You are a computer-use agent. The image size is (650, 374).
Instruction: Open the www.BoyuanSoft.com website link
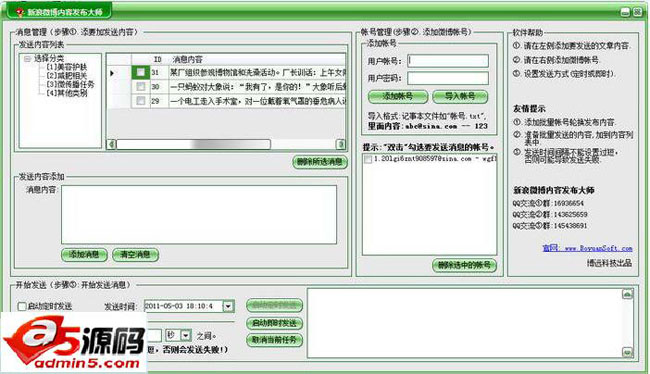point(599,248)
